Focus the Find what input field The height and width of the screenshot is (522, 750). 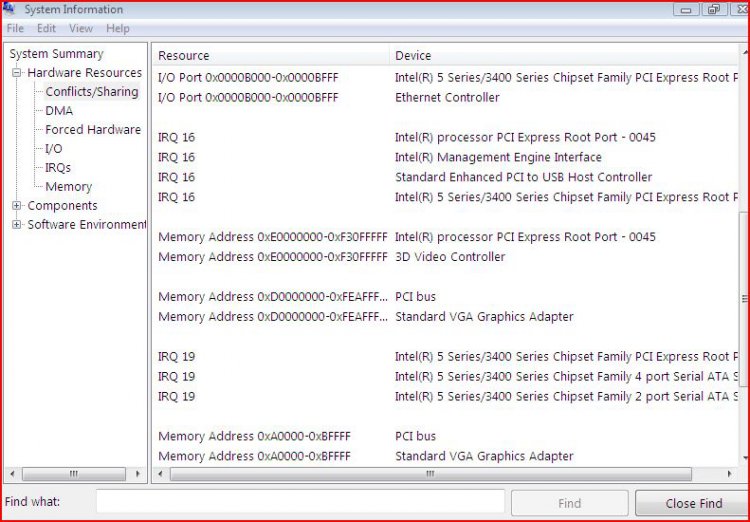[300, 502]
